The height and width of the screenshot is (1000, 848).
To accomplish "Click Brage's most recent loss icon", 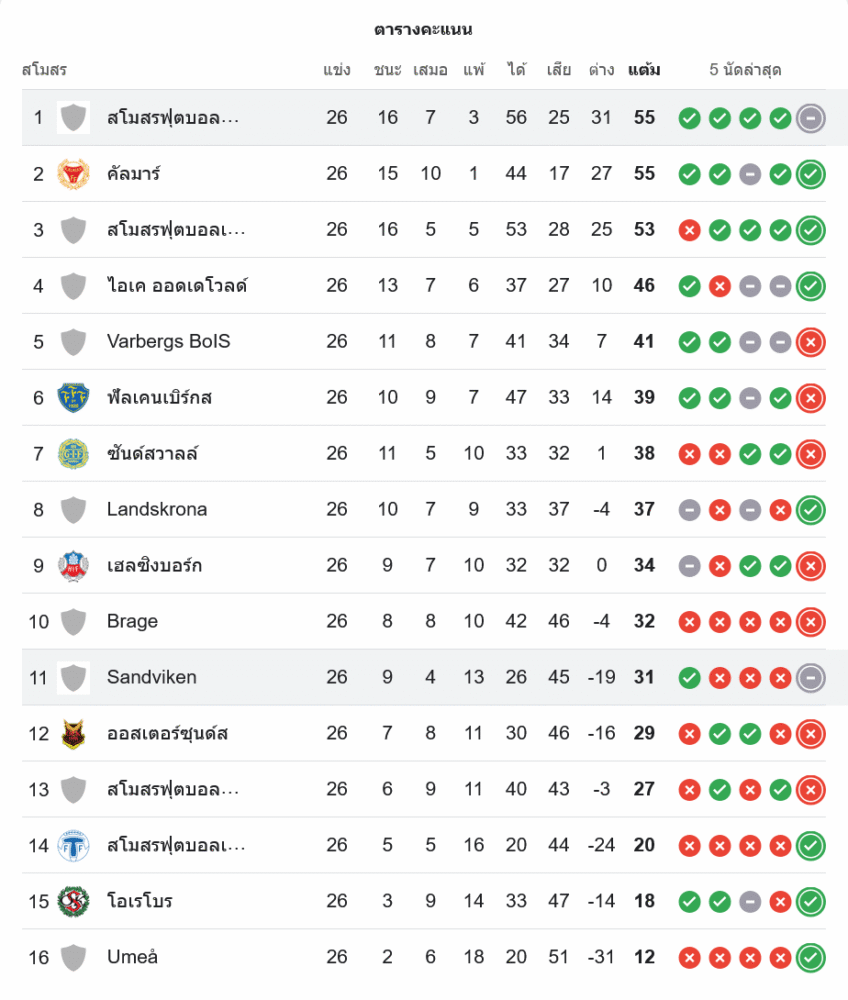I will 811,622.
